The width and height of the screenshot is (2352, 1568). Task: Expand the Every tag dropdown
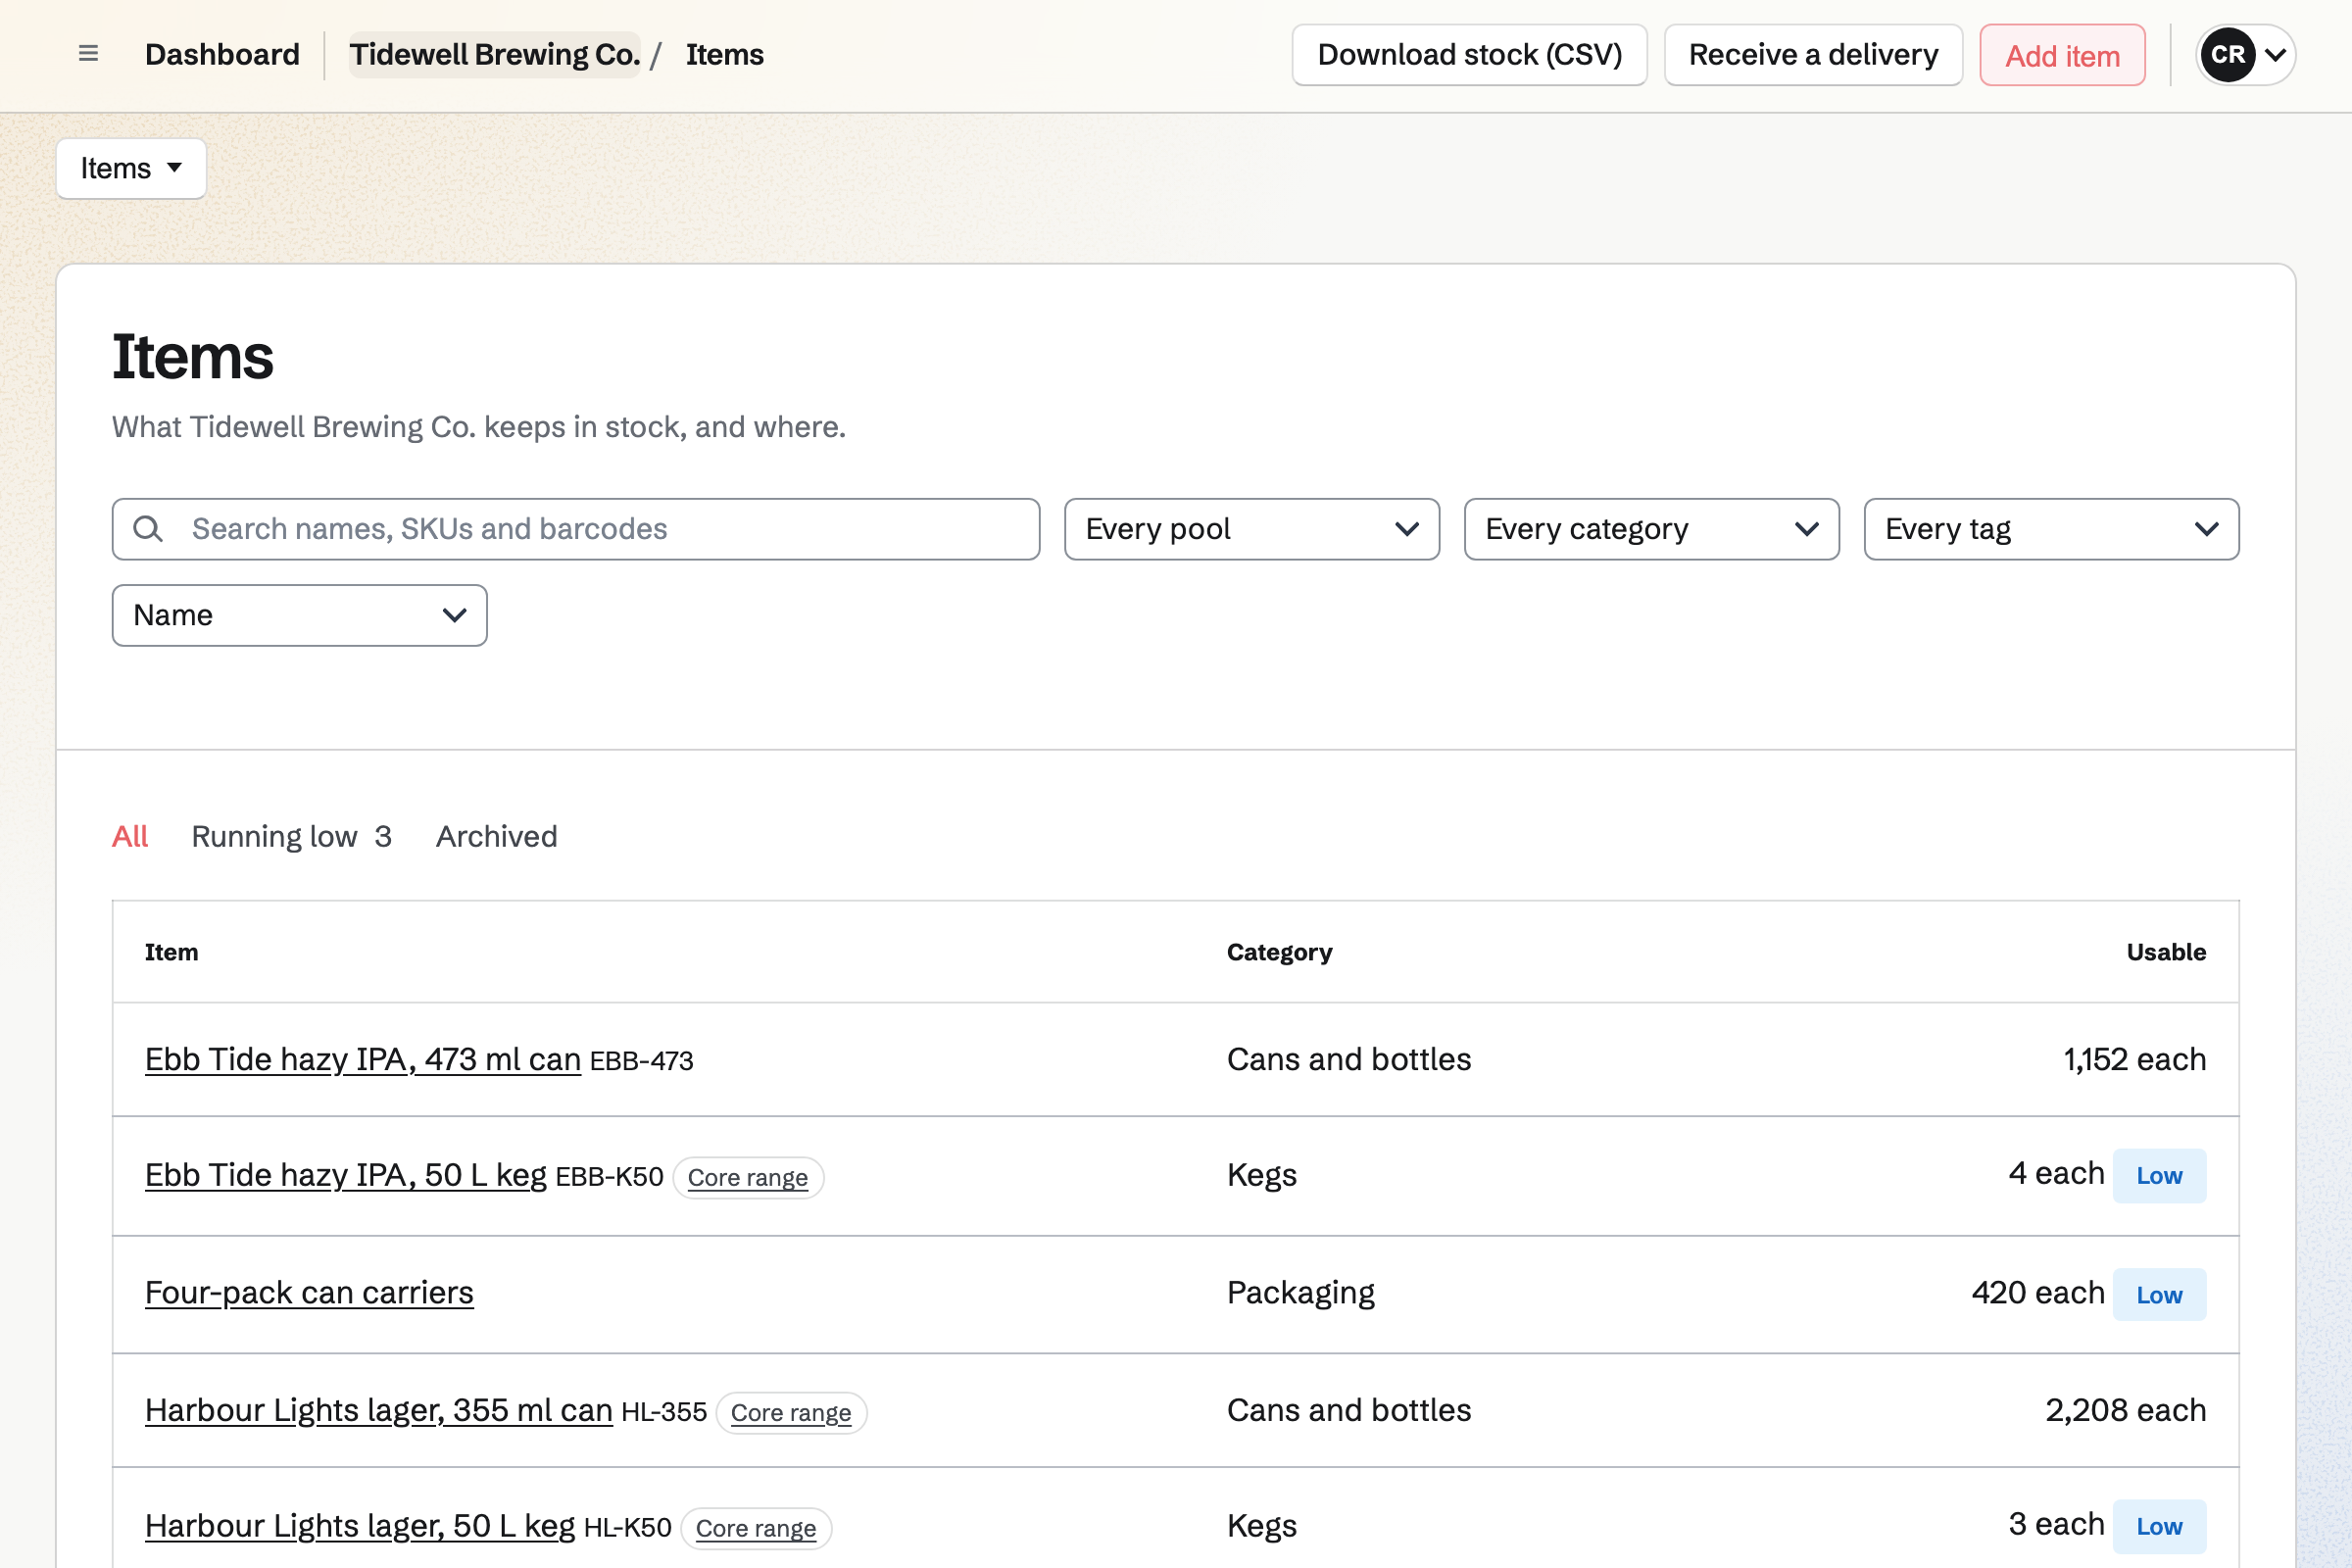tap(2051, 529)
